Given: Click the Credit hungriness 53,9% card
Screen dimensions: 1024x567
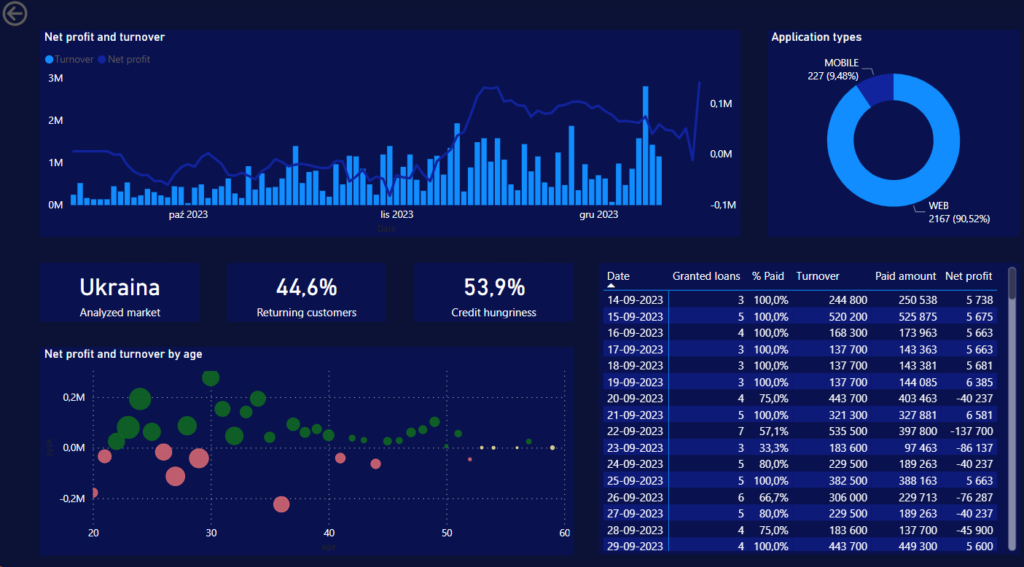Looking at the screenshot, I should click(x=494, y=295).
